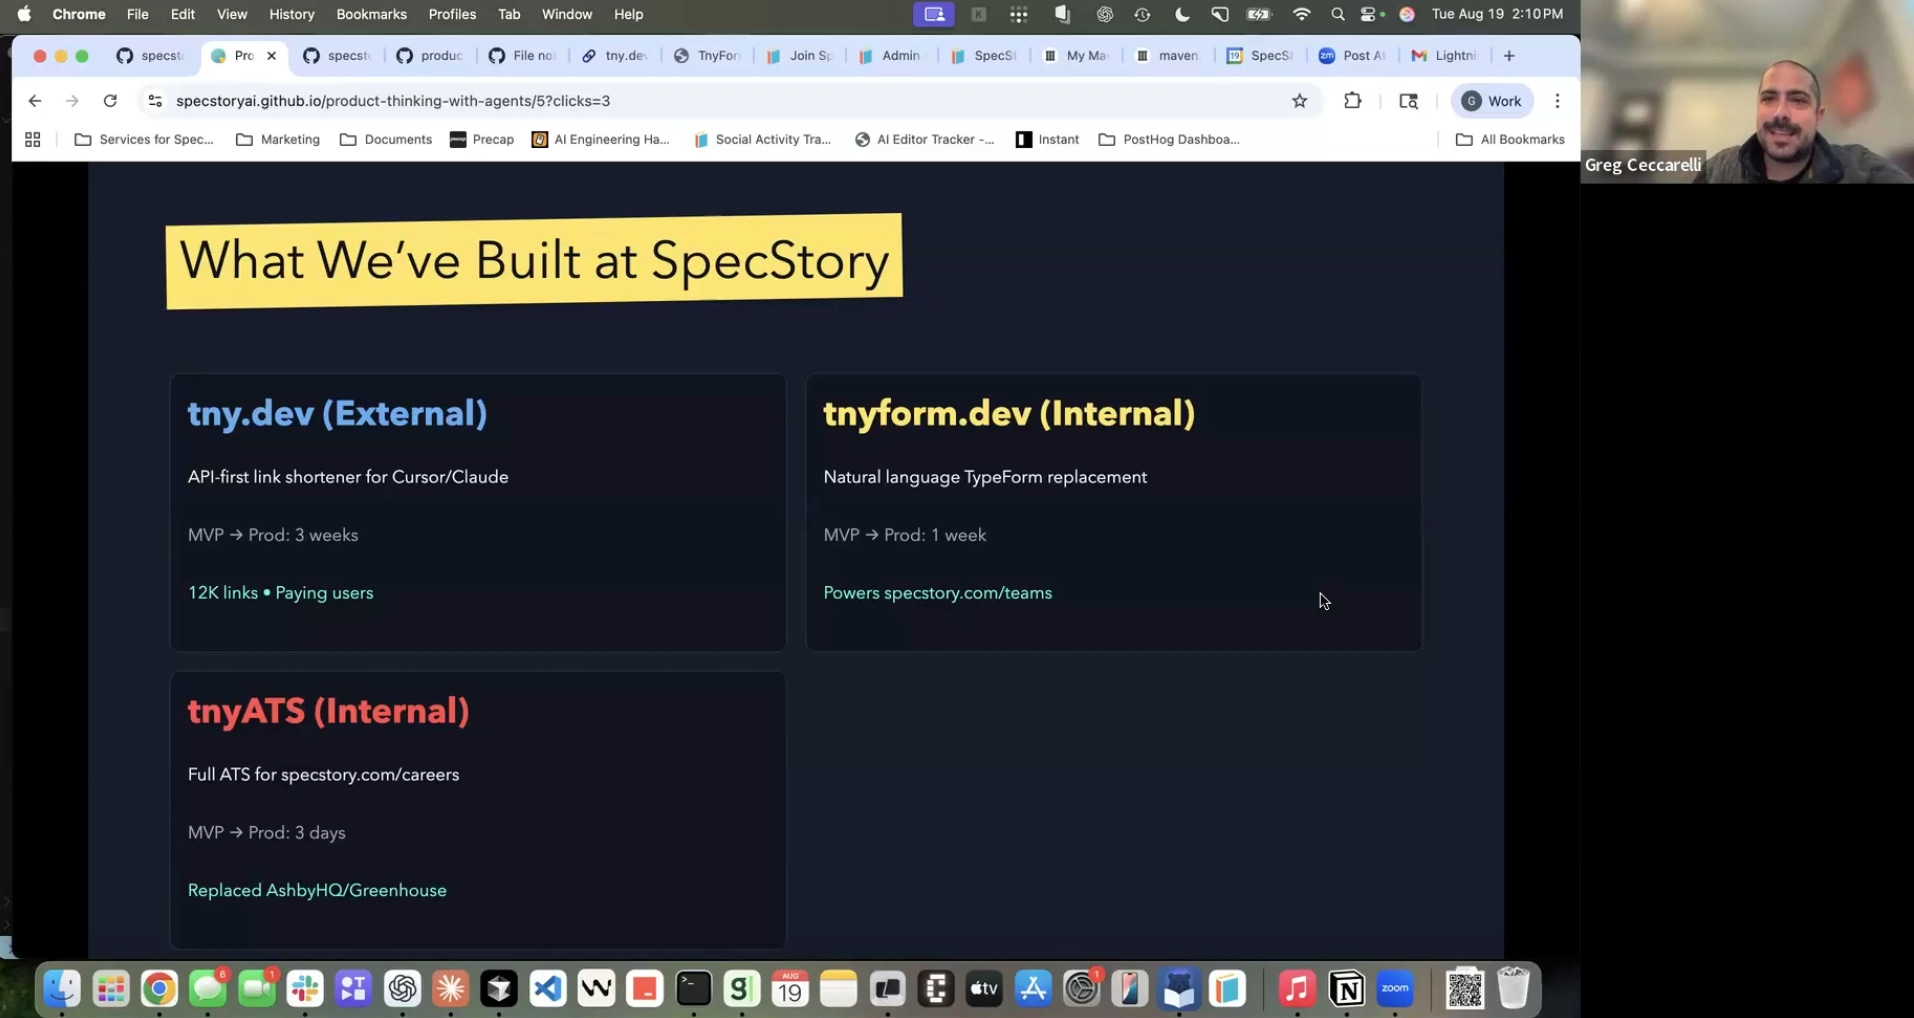The height and width of the screenshot is (1018, 1914).
Task: Launch Visual Studio Code from the dock
Action: coord(548,989)
